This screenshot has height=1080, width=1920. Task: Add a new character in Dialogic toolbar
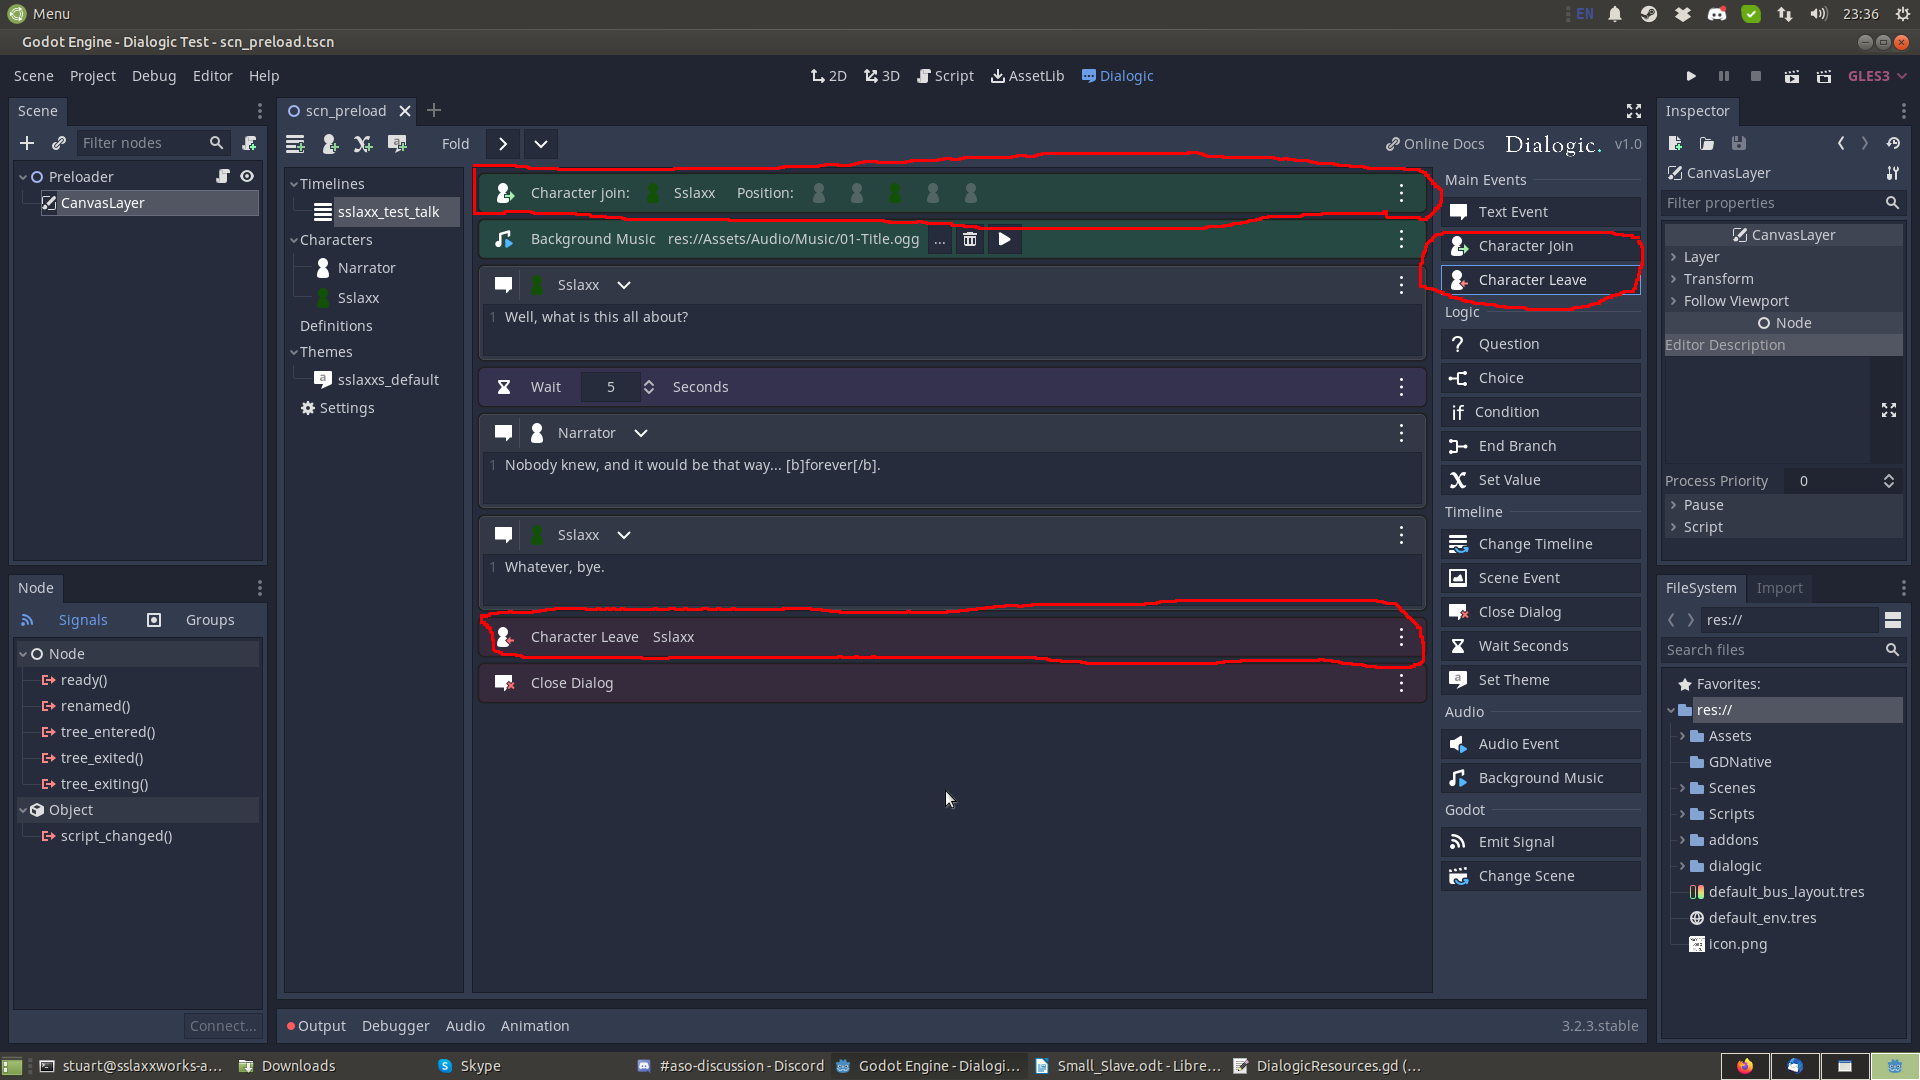pyautogui.click(x=330, y=144)
